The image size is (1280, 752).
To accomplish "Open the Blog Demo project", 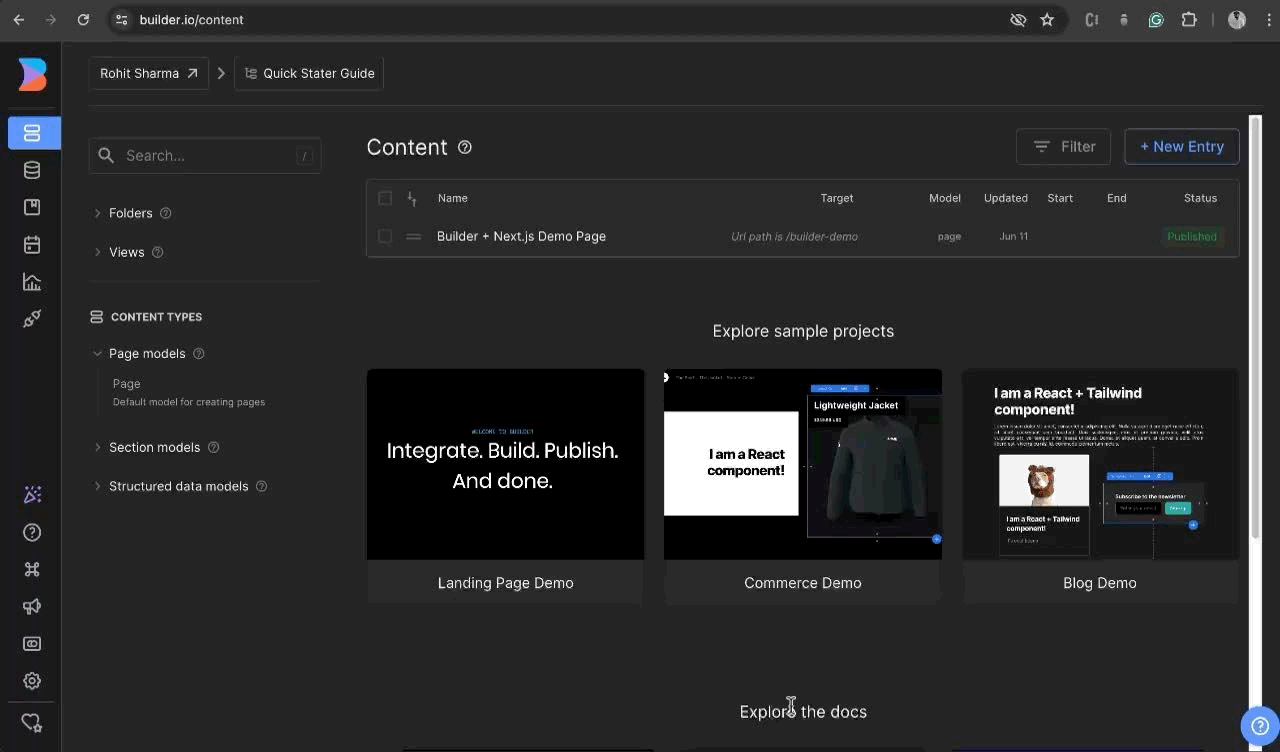I will [x=1100, y=486].
